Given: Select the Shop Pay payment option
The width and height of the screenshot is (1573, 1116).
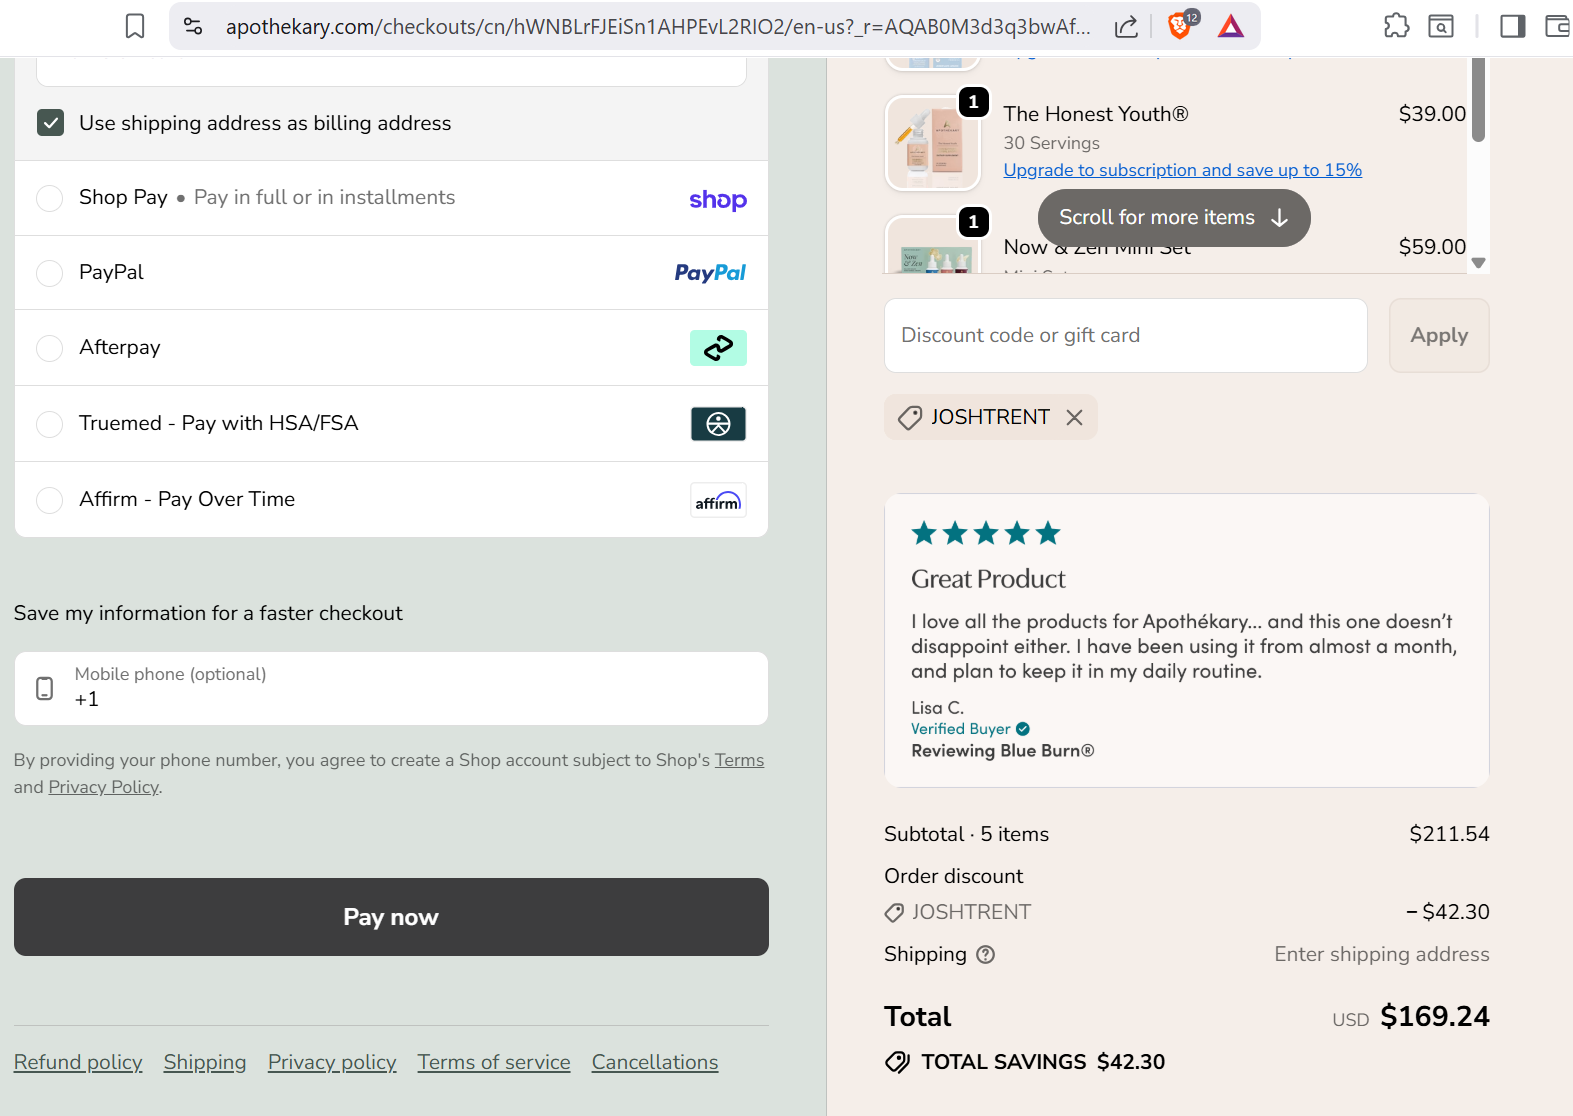Looking at the screenshot, I should tap(50, 198).
